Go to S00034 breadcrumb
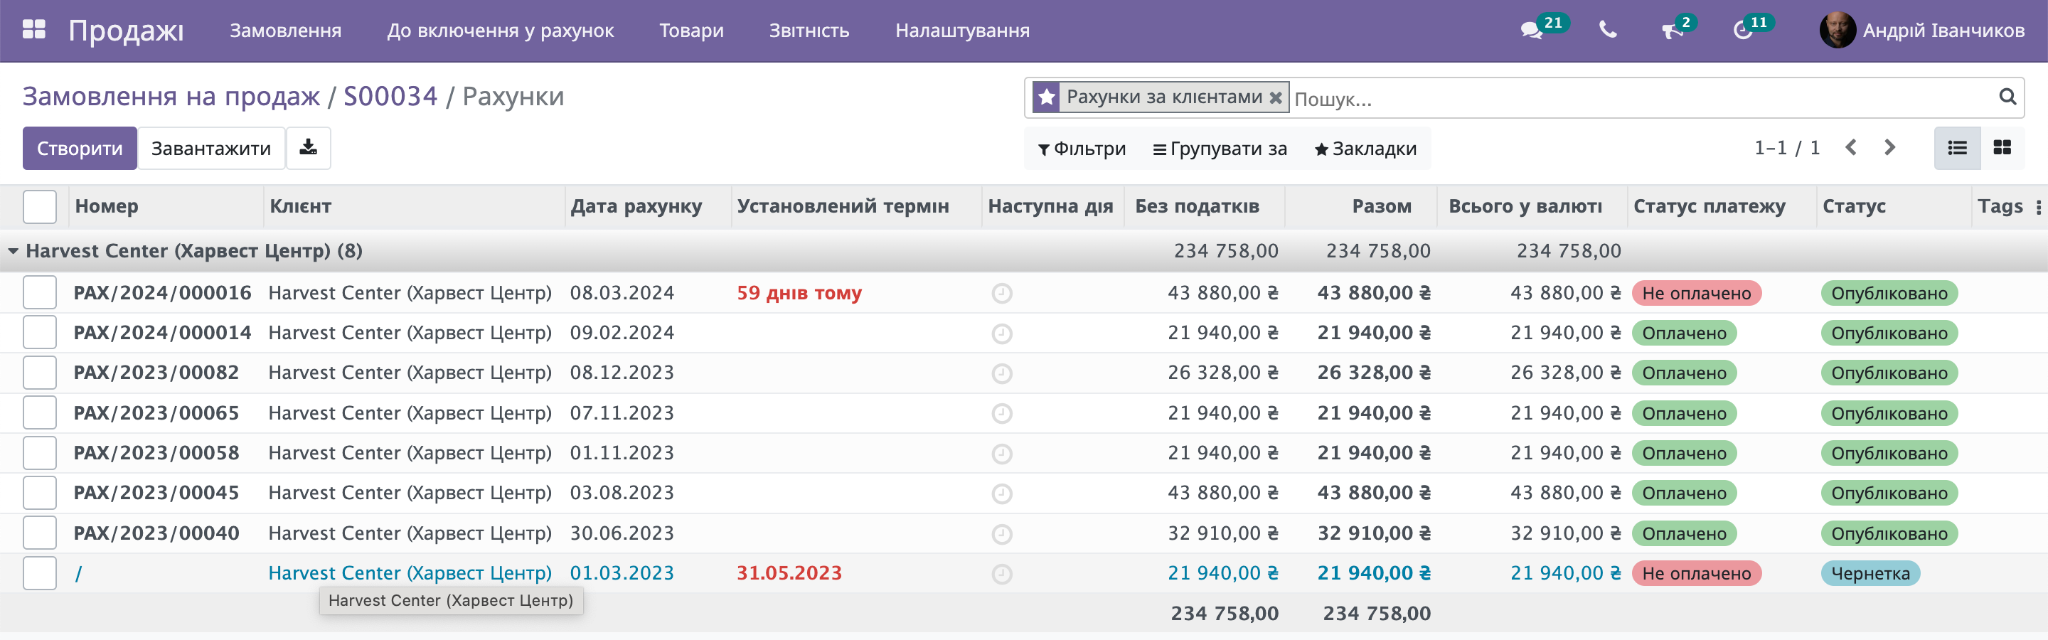Screen dimensions: 2048x640 pos(390,96)
